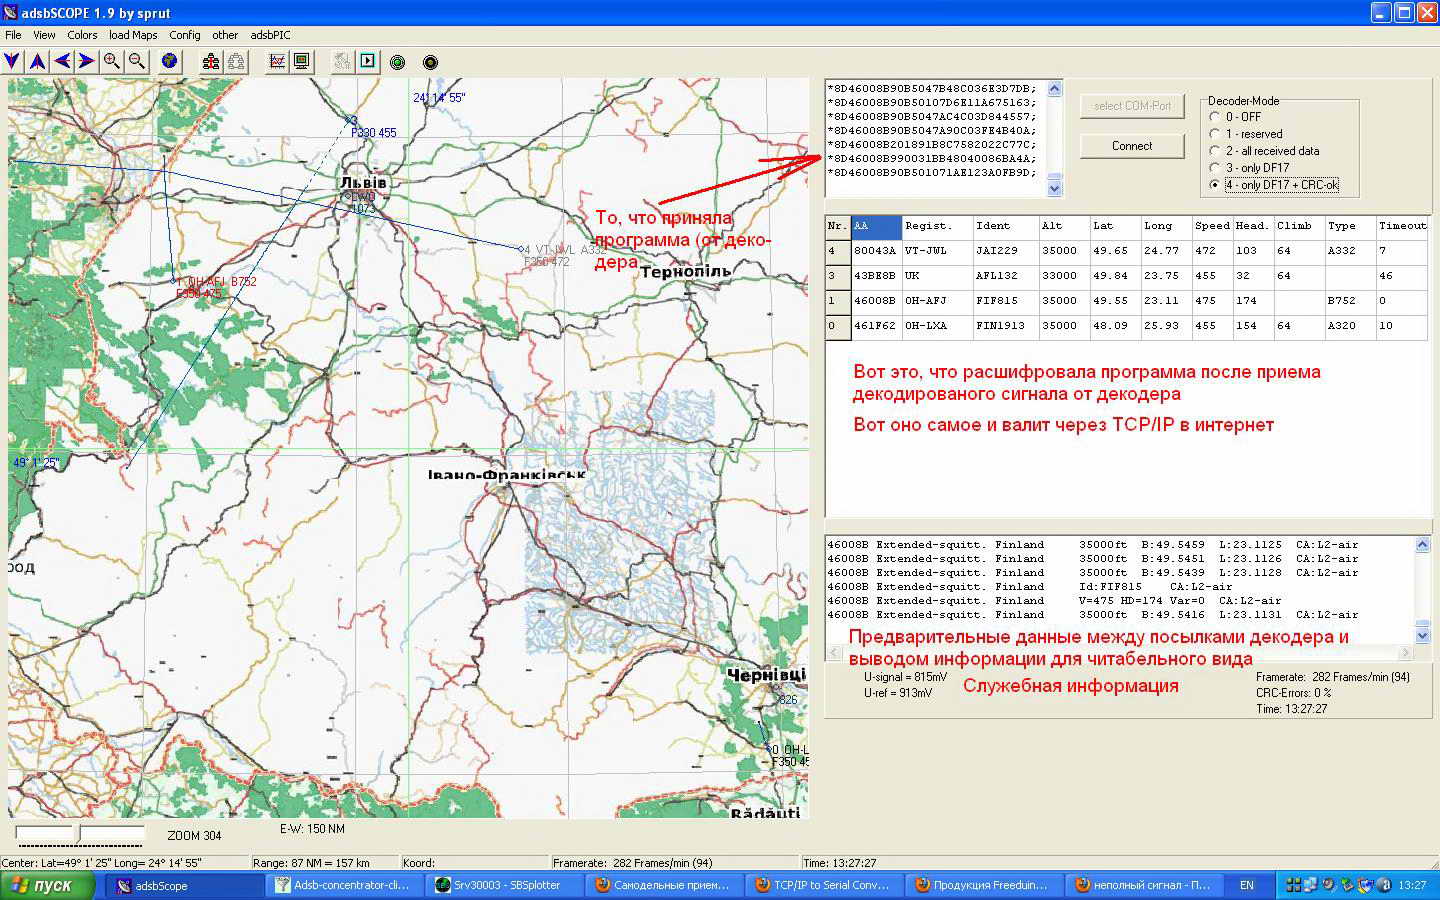The image size is (1440, 900).
Task: Switch to Самодельные прием taskbar window
Action: [x=664, y=885]
